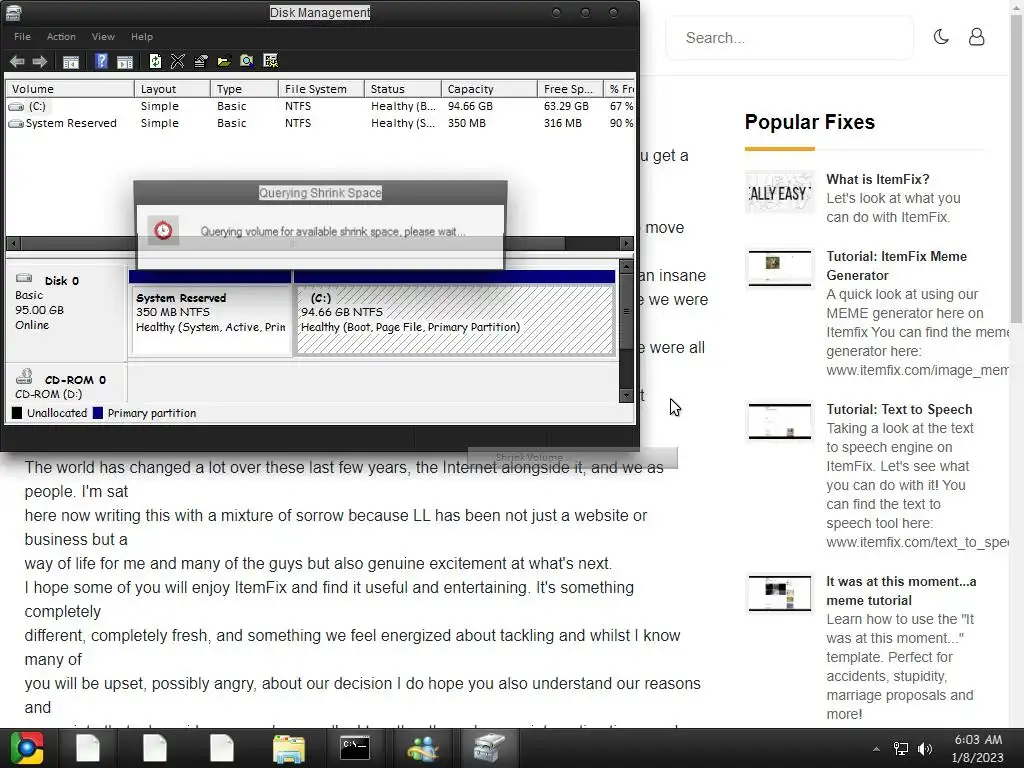
Task: Open the Tutorial: Text to Speech link
Action: click(x=899, y=409)
